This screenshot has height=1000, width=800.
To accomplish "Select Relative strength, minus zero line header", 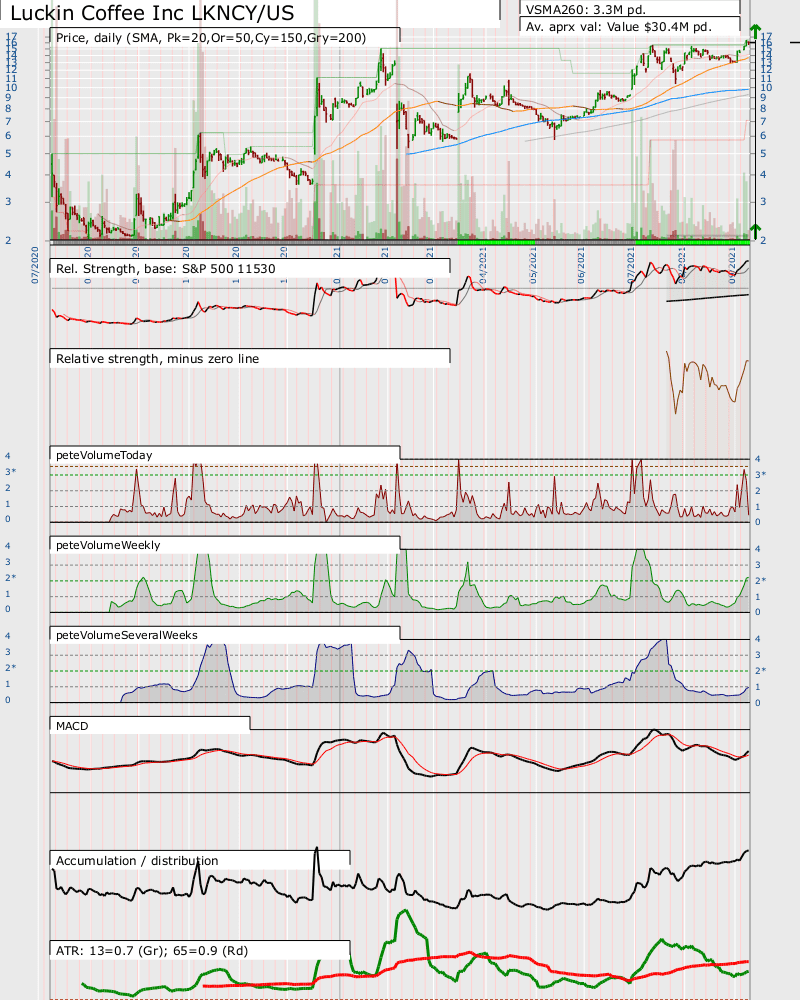I will coord(157,358).
